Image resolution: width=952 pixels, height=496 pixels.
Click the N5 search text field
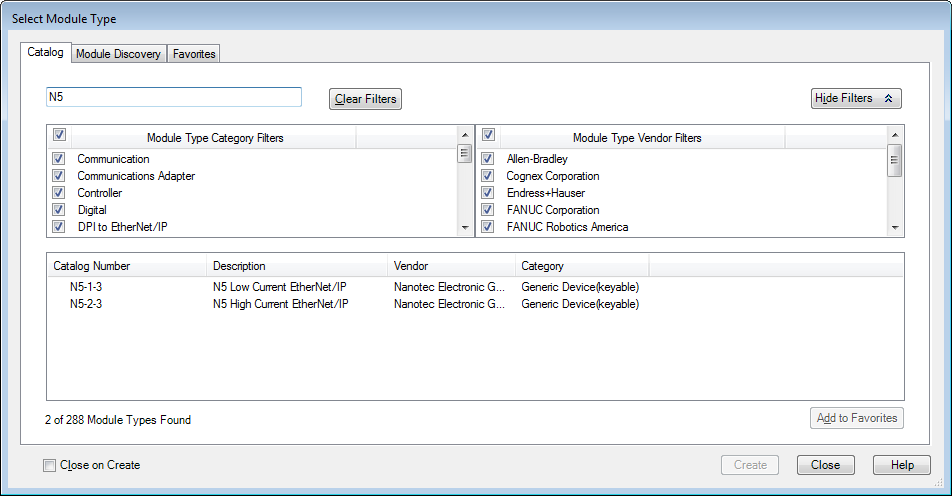click(174, 97)
